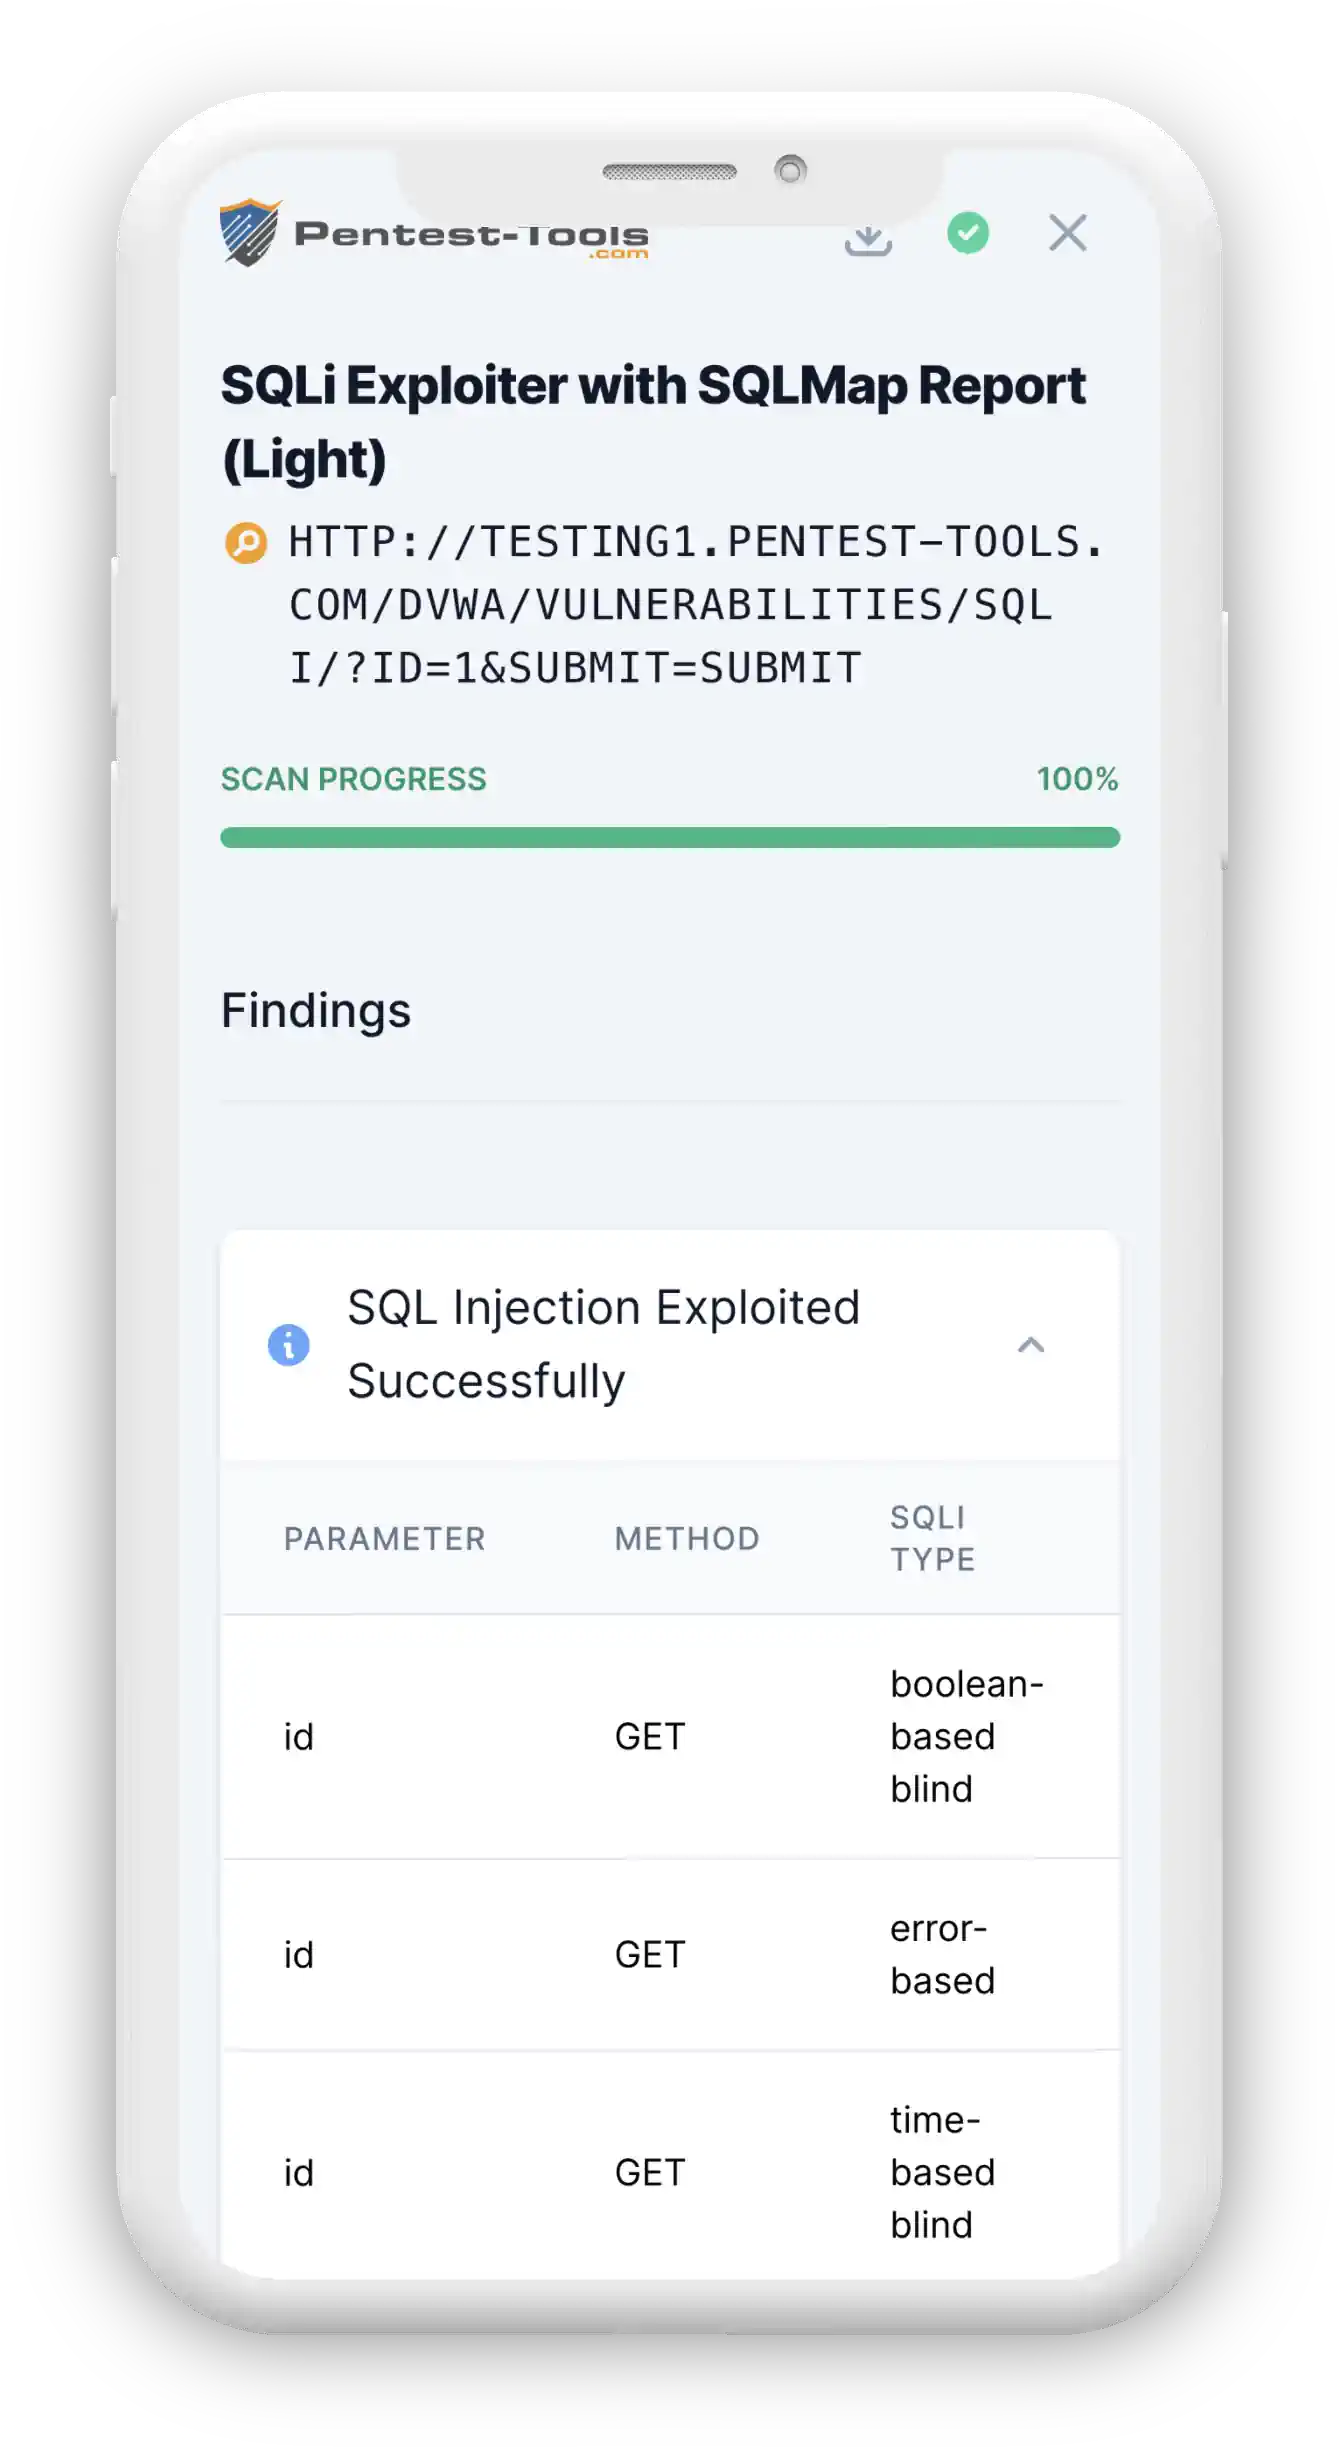This screenshot has width=1340, height=2447.
Task: Click the 100% scan progress label
Action: pos(1078,778)
